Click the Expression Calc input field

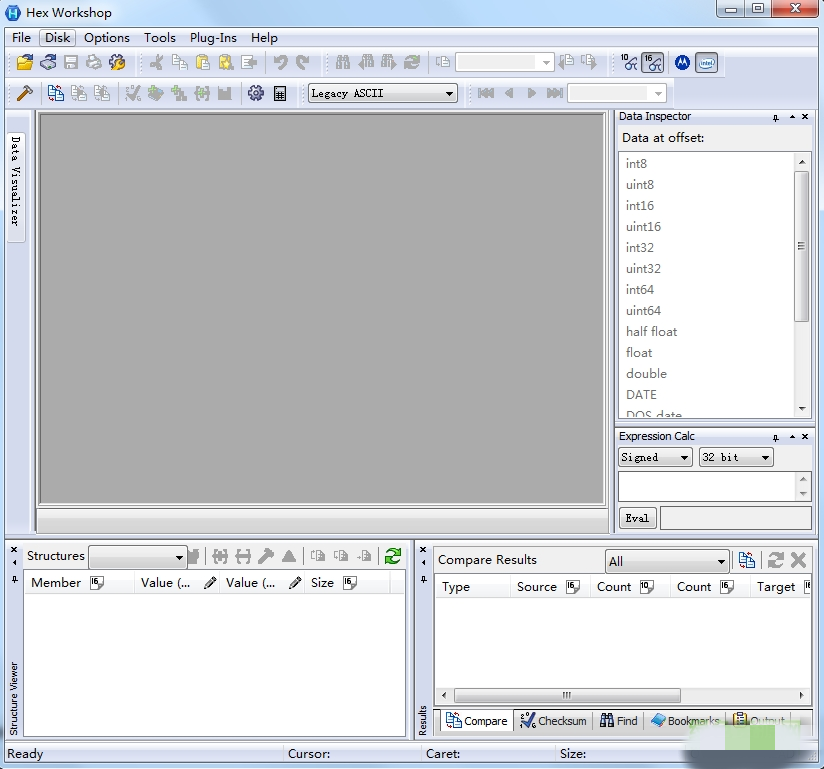[706, 486]
